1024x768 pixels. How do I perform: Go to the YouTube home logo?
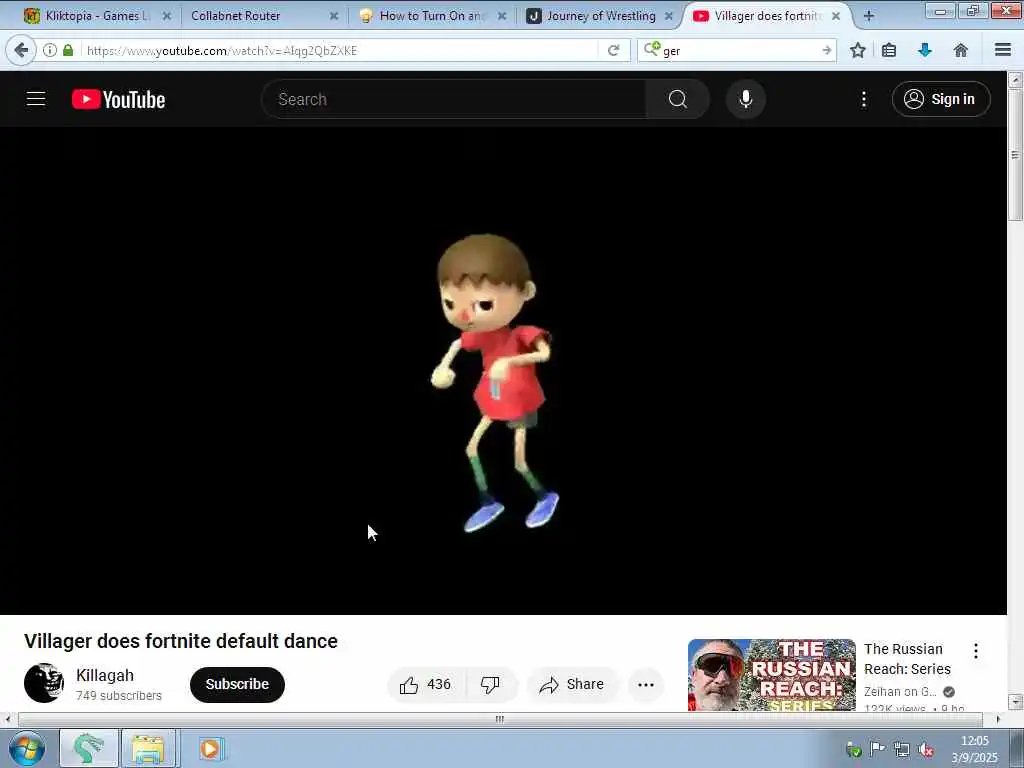[x=118, y=99]
